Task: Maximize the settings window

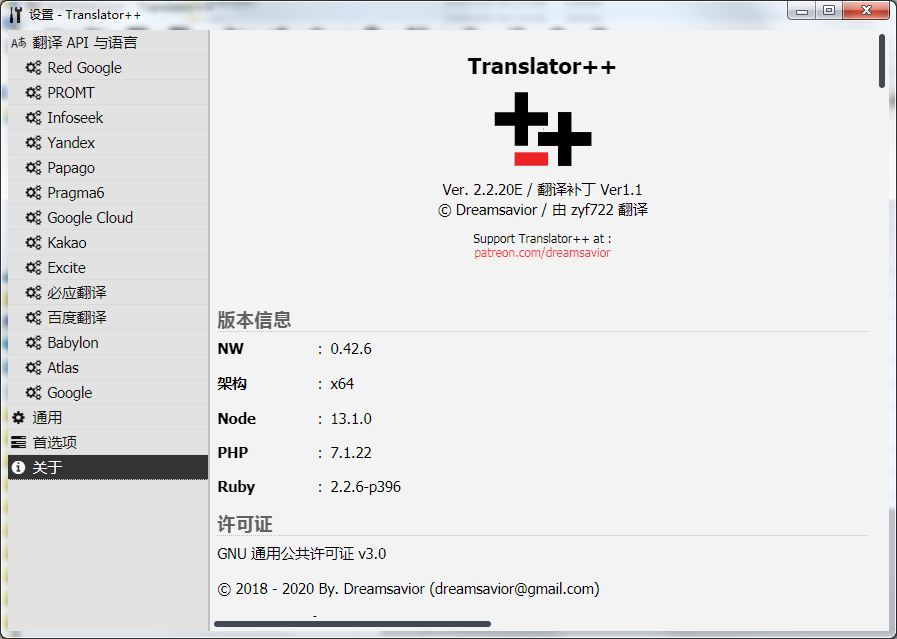Action: [829, 11]
